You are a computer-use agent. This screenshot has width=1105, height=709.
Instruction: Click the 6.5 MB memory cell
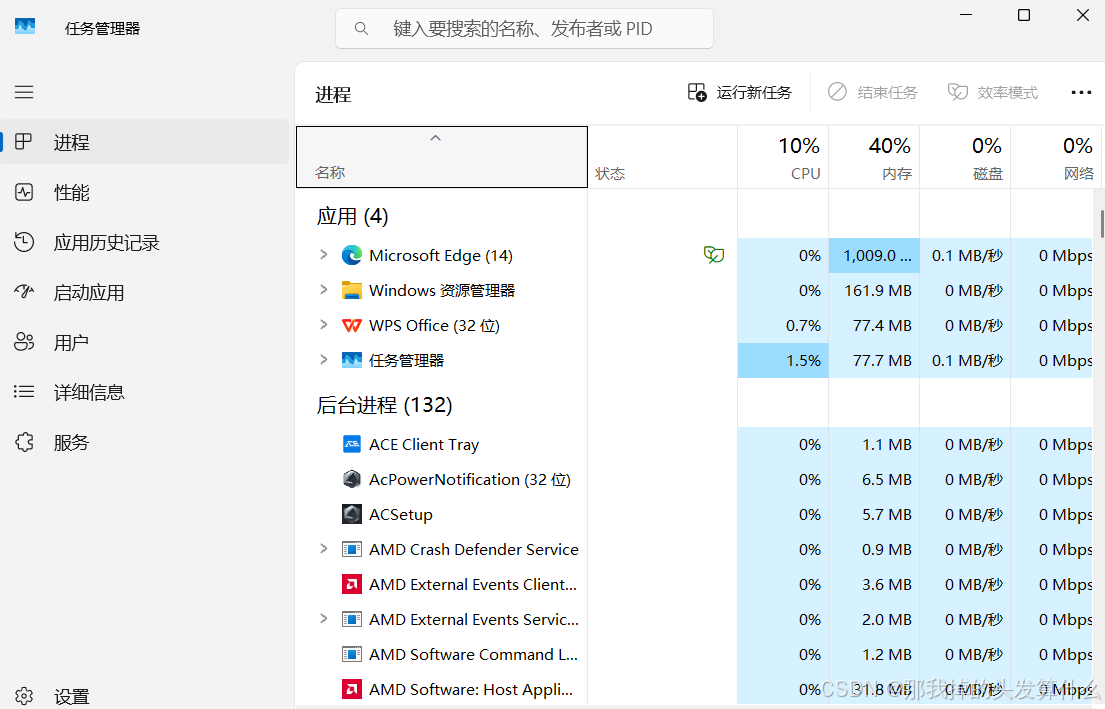875,479
